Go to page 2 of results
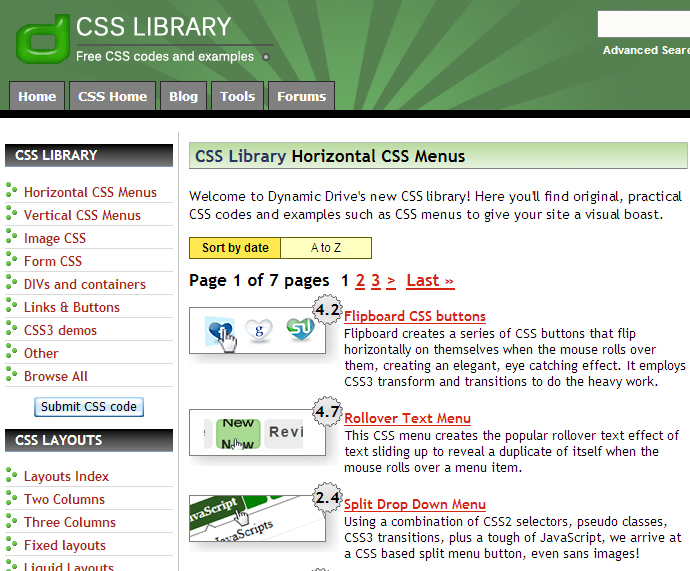Screen dimensions: 690x571 pos(360,280)
